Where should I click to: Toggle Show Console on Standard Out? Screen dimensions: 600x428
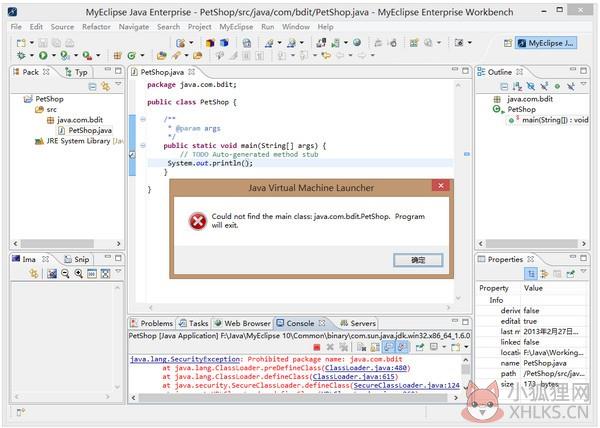[x=388, y=347]
